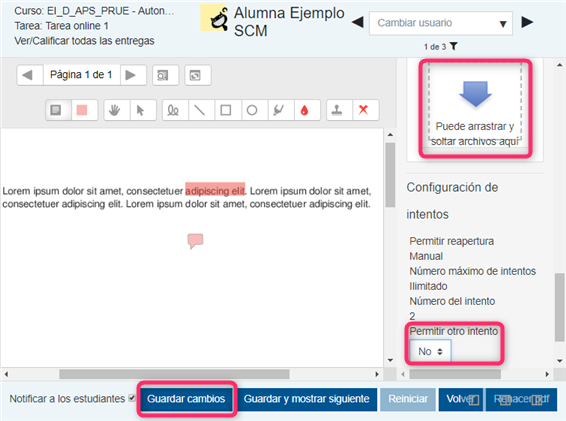
Task: Open the Cambiar usuario dropdown
Action: [x=441, y=23]
